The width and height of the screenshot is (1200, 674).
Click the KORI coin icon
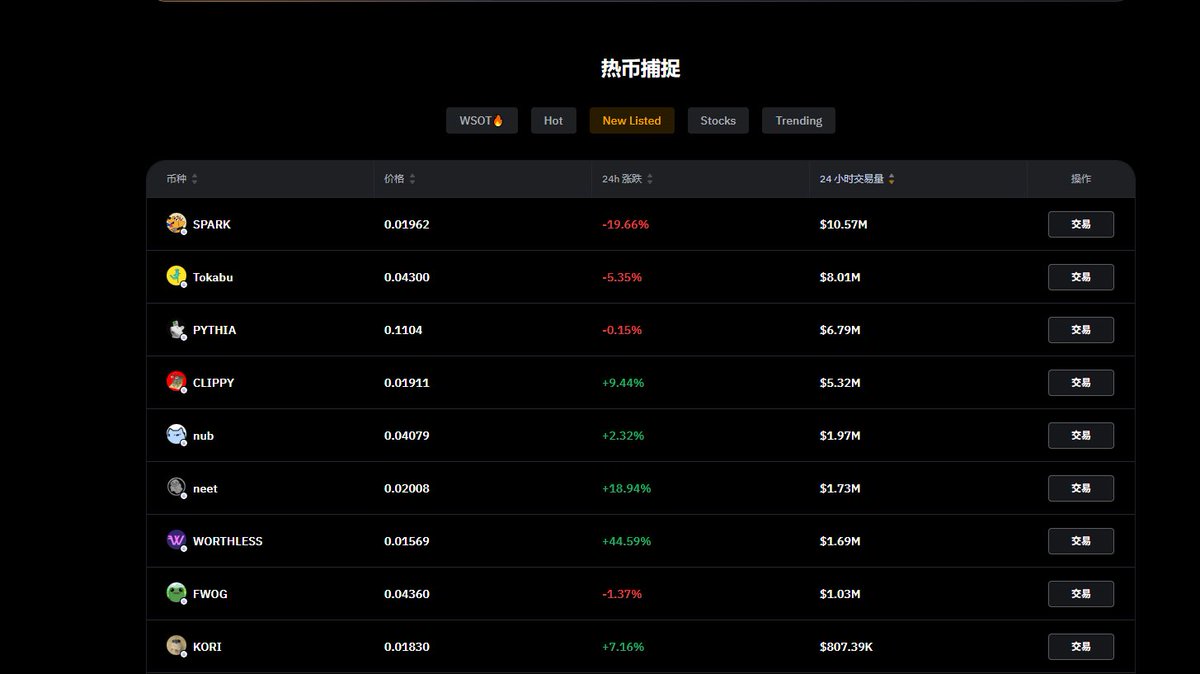176,646
